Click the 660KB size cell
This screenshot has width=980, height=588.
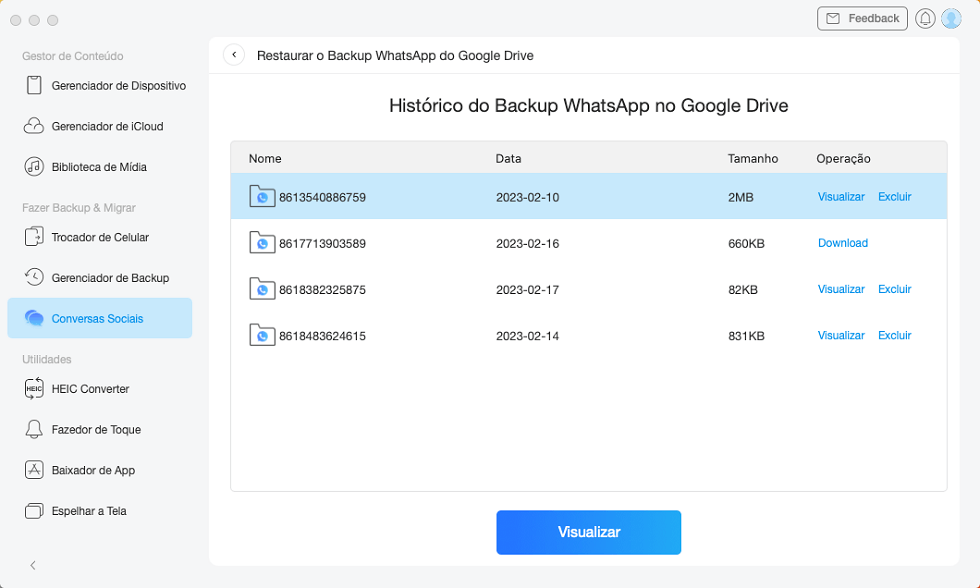pyautogui.click(x=746, y=244)
